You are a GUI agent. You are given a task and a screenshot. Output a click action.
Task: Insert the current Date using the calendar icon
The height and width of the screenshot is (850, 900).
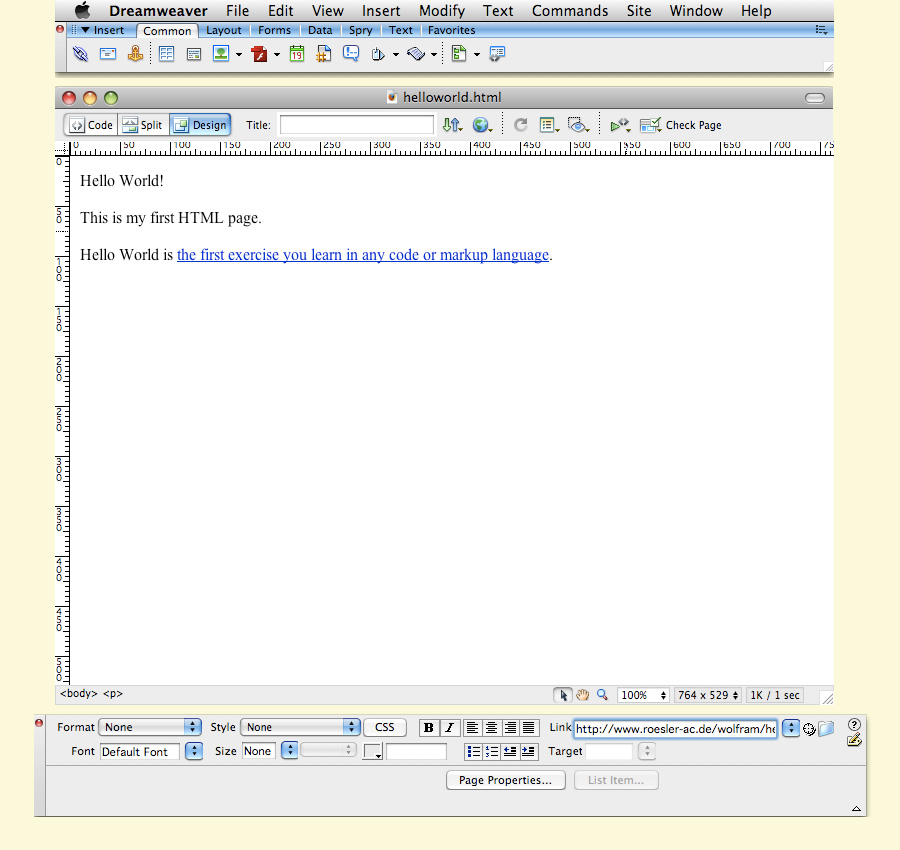pos(296,54)
